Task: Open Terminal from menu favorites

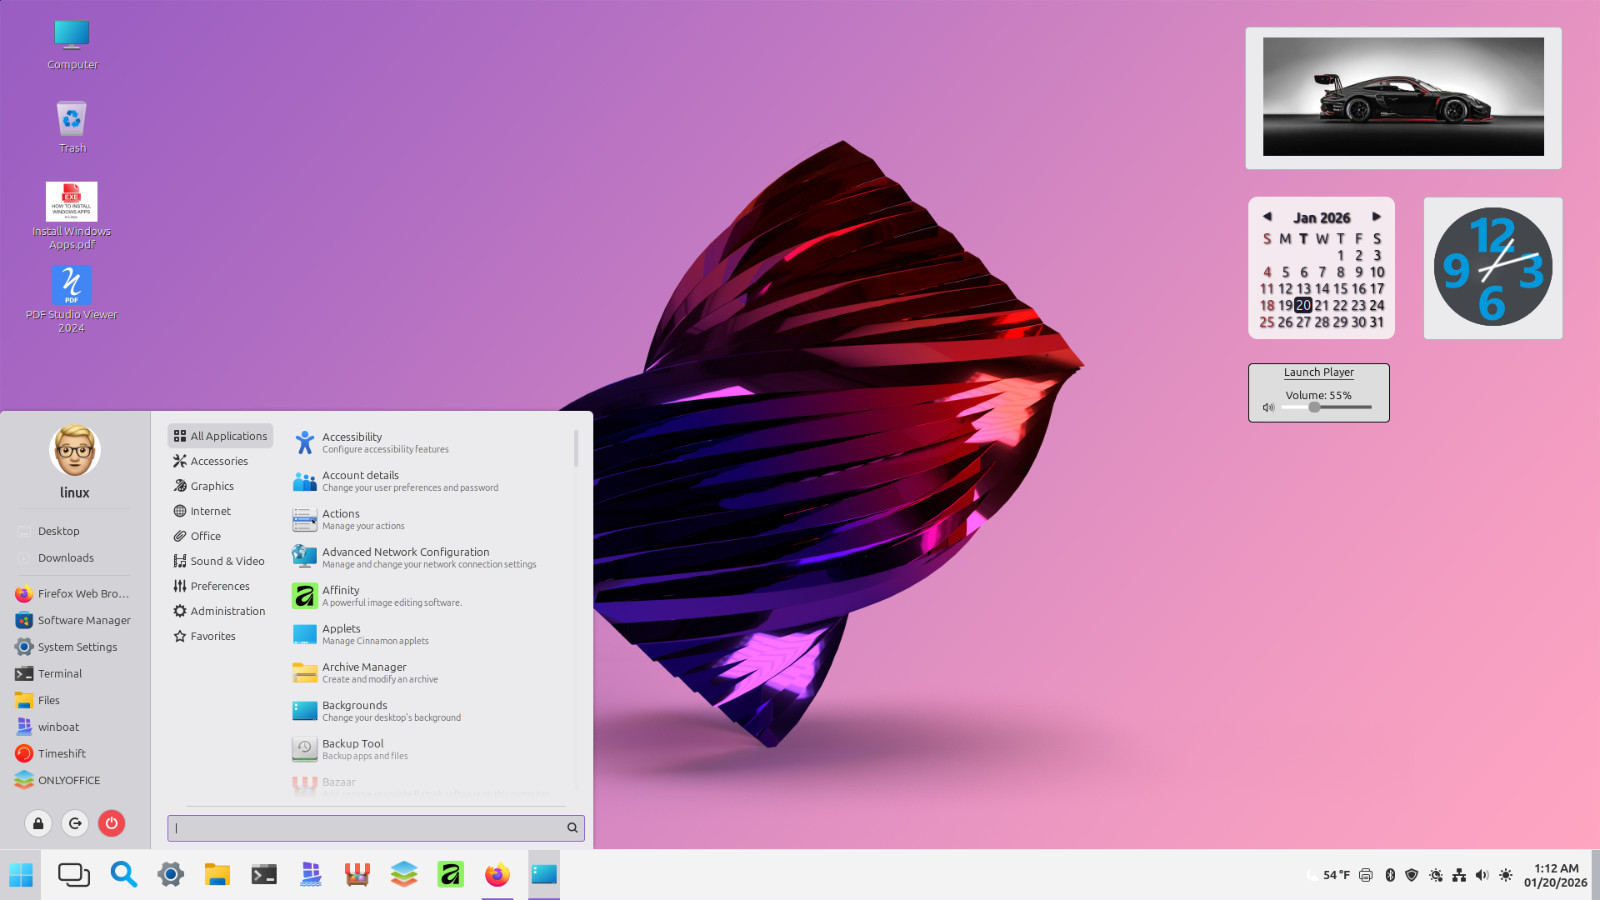Action: [74, 674]
